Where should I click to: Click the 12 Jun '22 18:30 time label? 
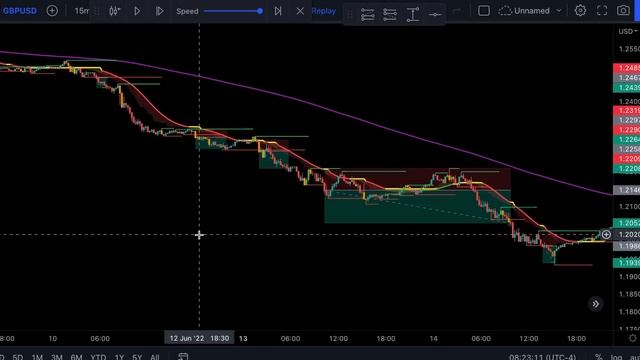pos(199,338)
